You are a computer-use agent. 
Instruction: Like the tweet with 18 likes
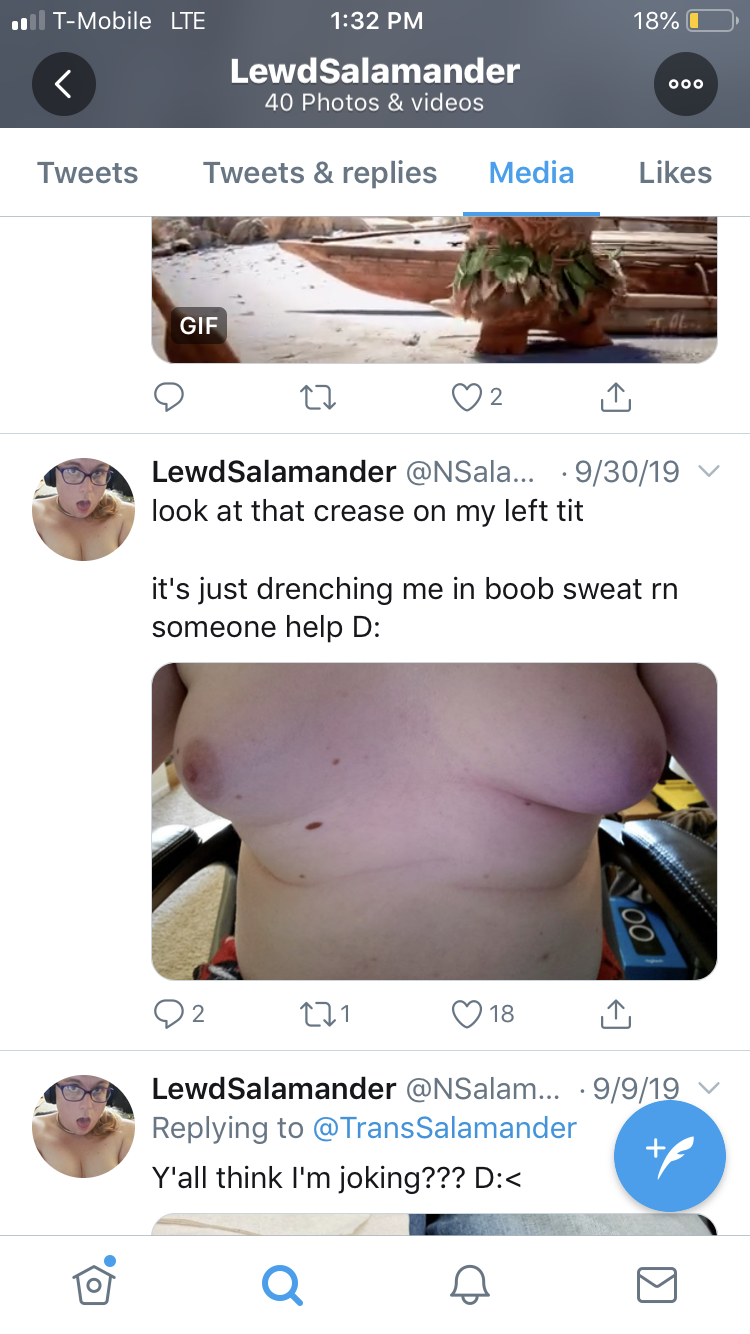tap(483, 1014)
